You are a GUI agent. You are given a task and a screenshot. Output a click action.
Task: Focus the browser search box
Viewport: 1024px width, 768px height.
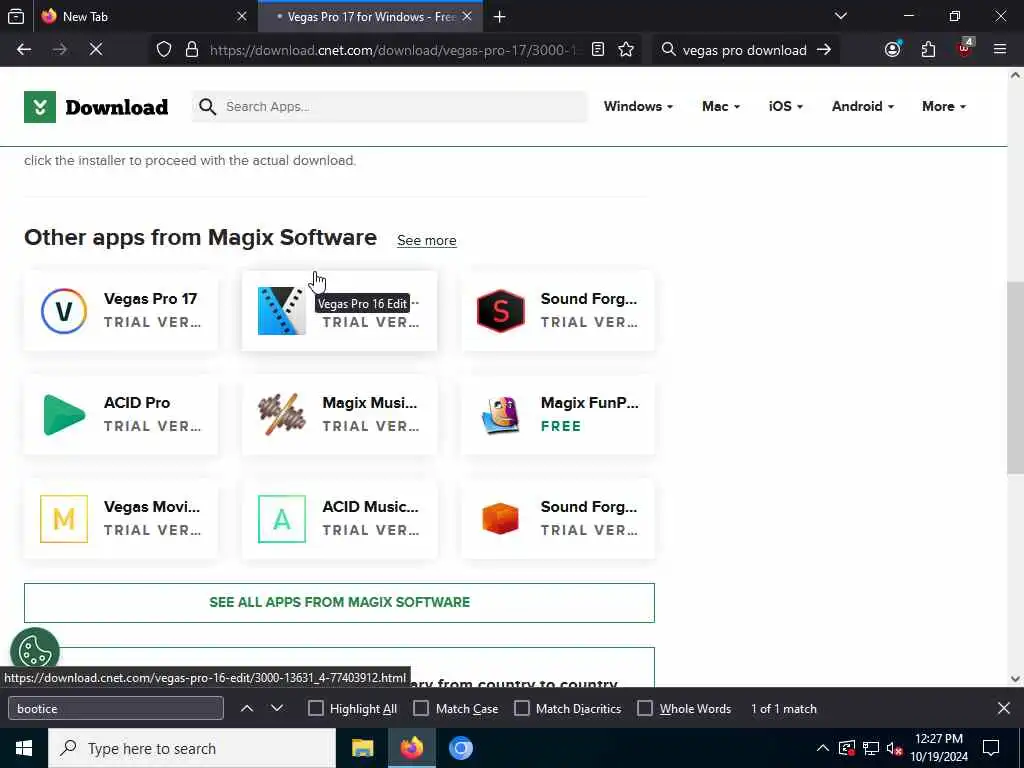[744, 50]
